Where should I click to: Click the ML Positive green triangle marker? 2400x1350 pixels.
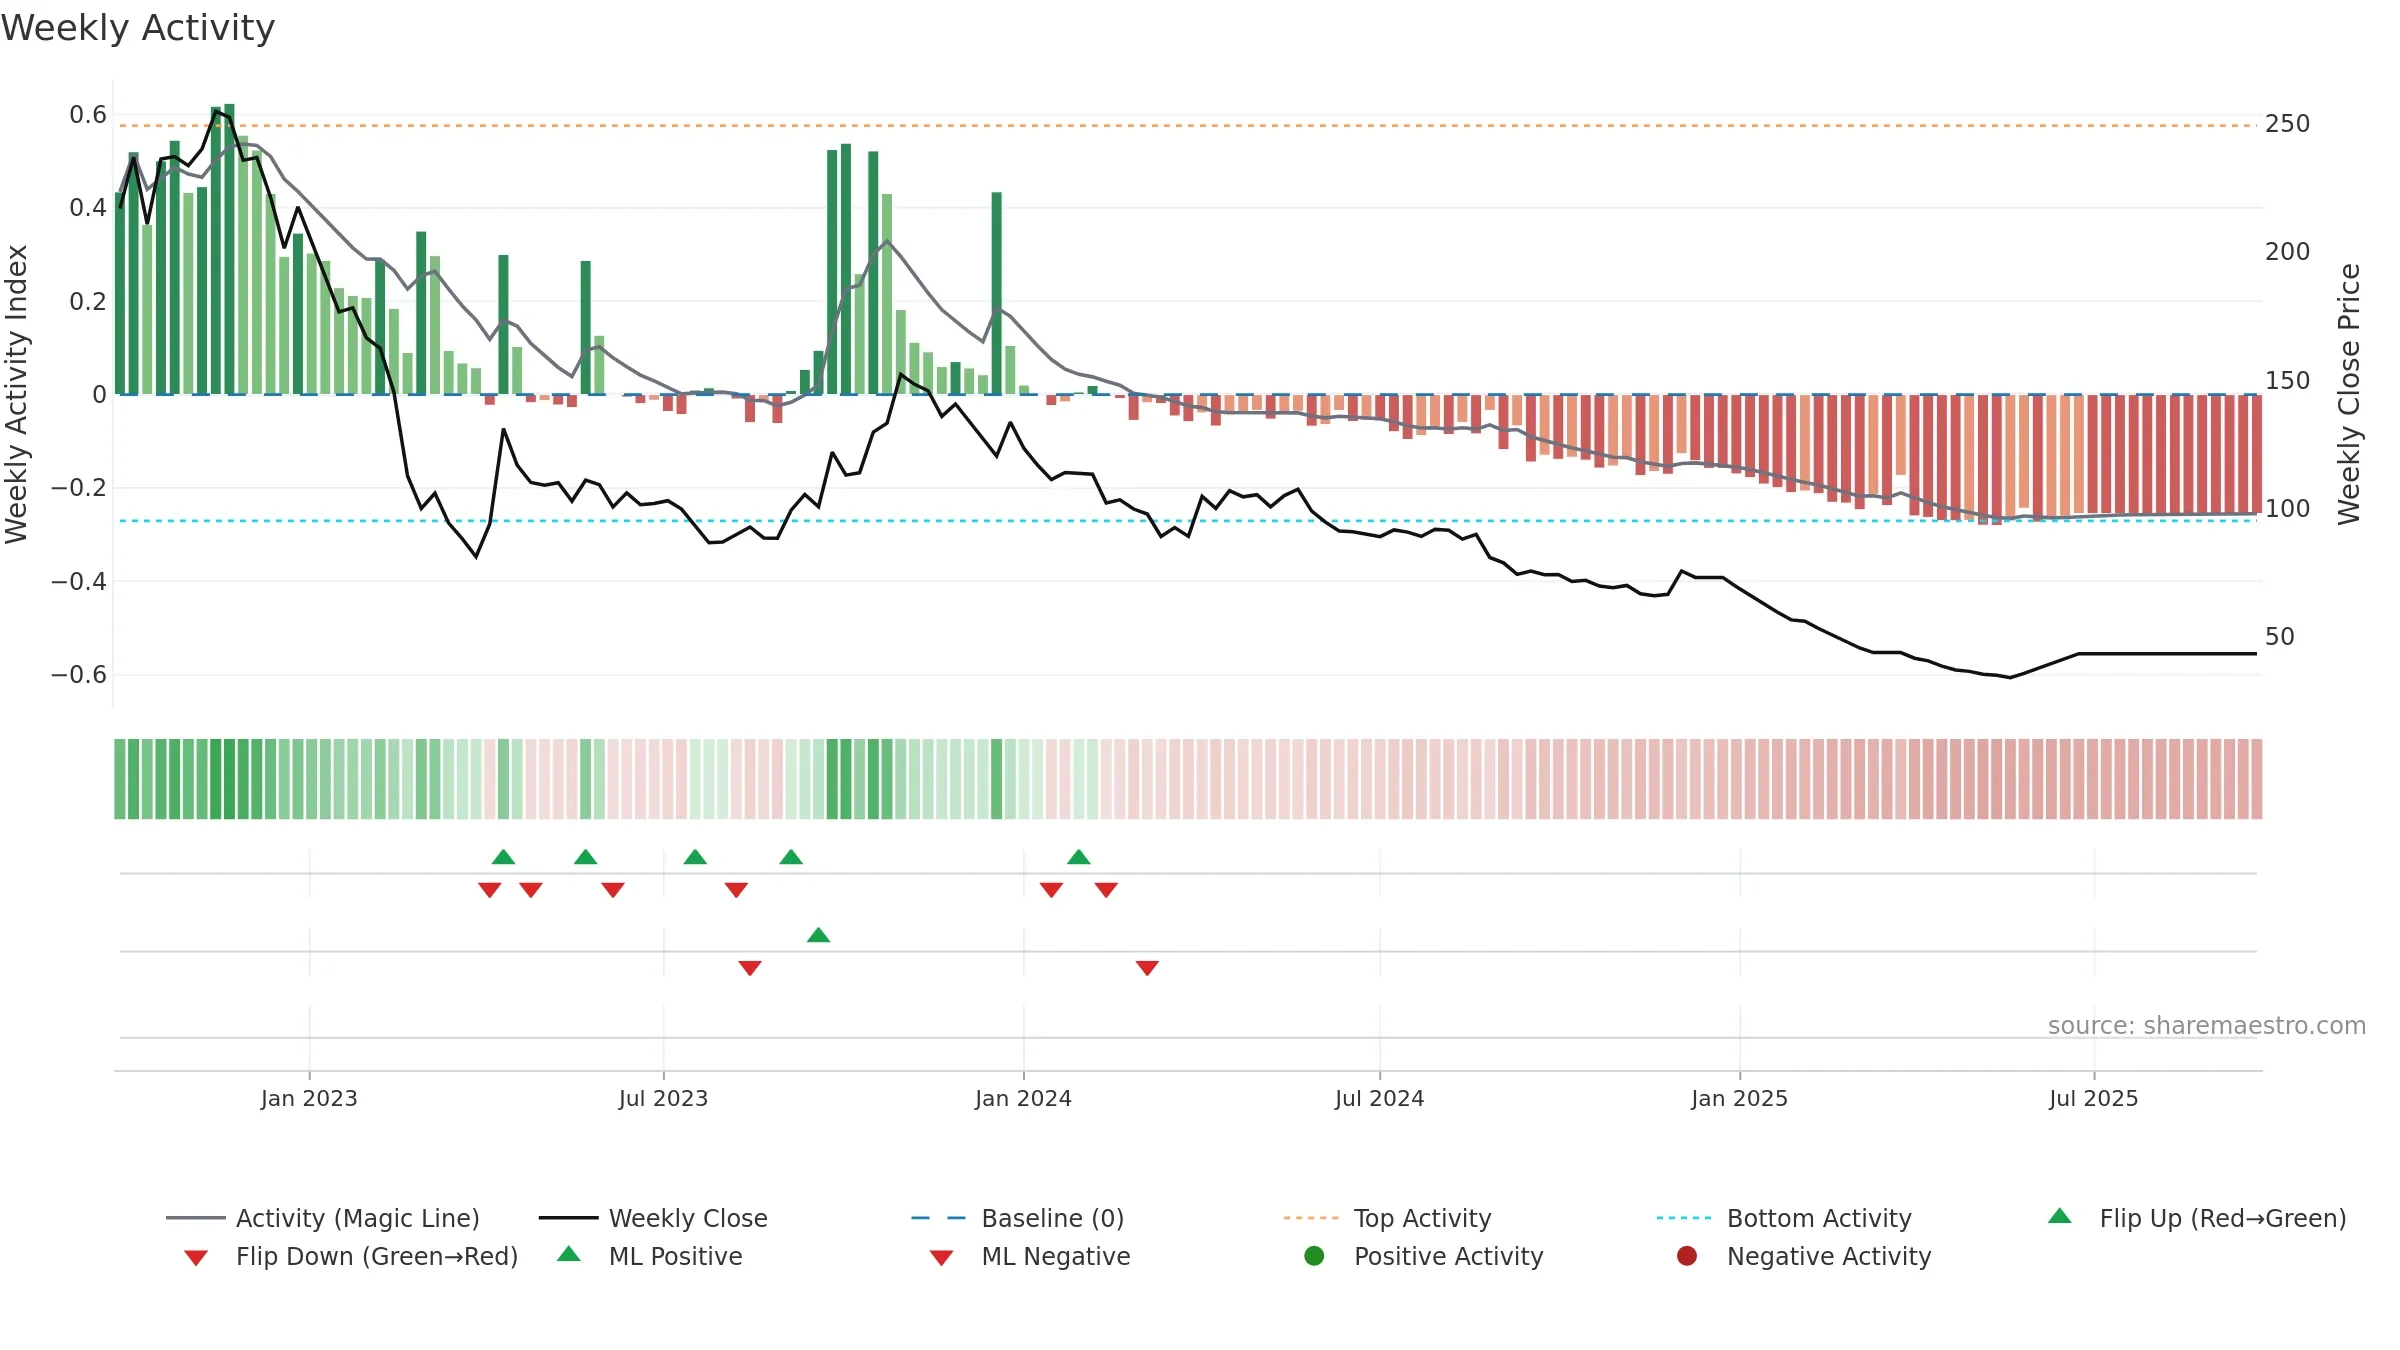point(818,935)
